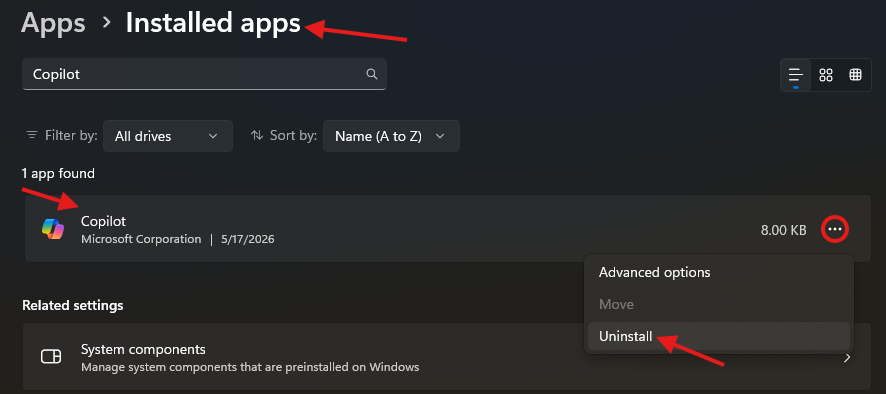The width and height of the screenshot is (886, 394).
Task: Go back to Apps breadcrumb
Action: click(53, 23)
